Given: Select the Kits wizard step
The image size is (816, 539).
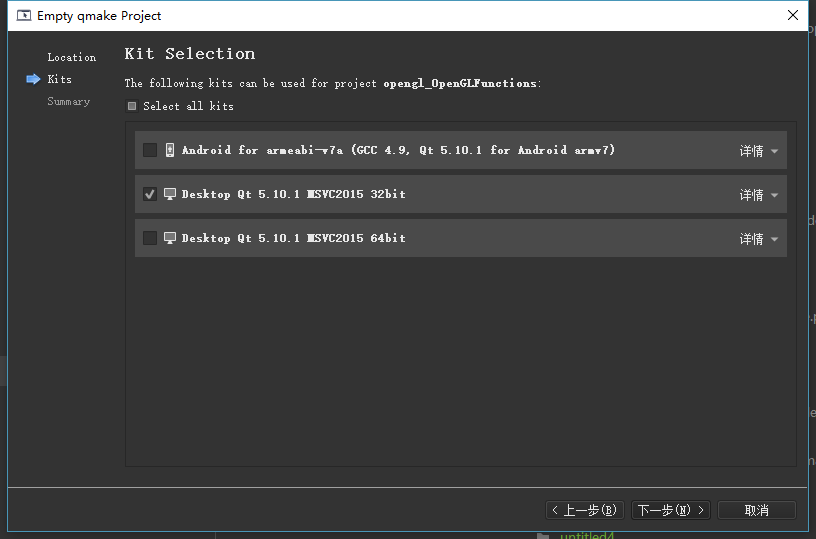Looking at the screenshot, I should pyautogui.click(x=60, y=79).
